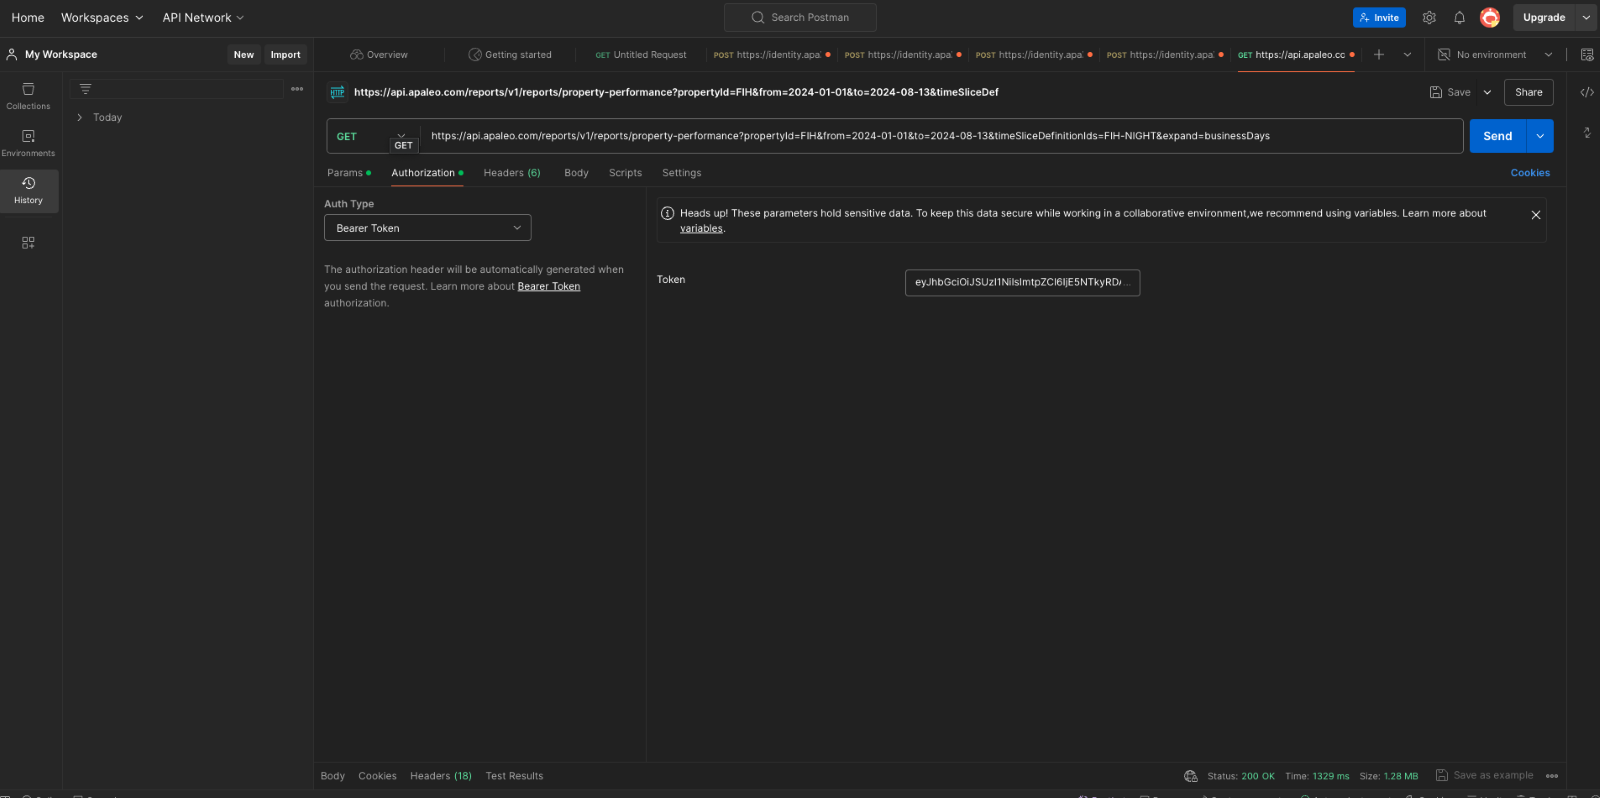Add a new request tab

pos(1379,55)
